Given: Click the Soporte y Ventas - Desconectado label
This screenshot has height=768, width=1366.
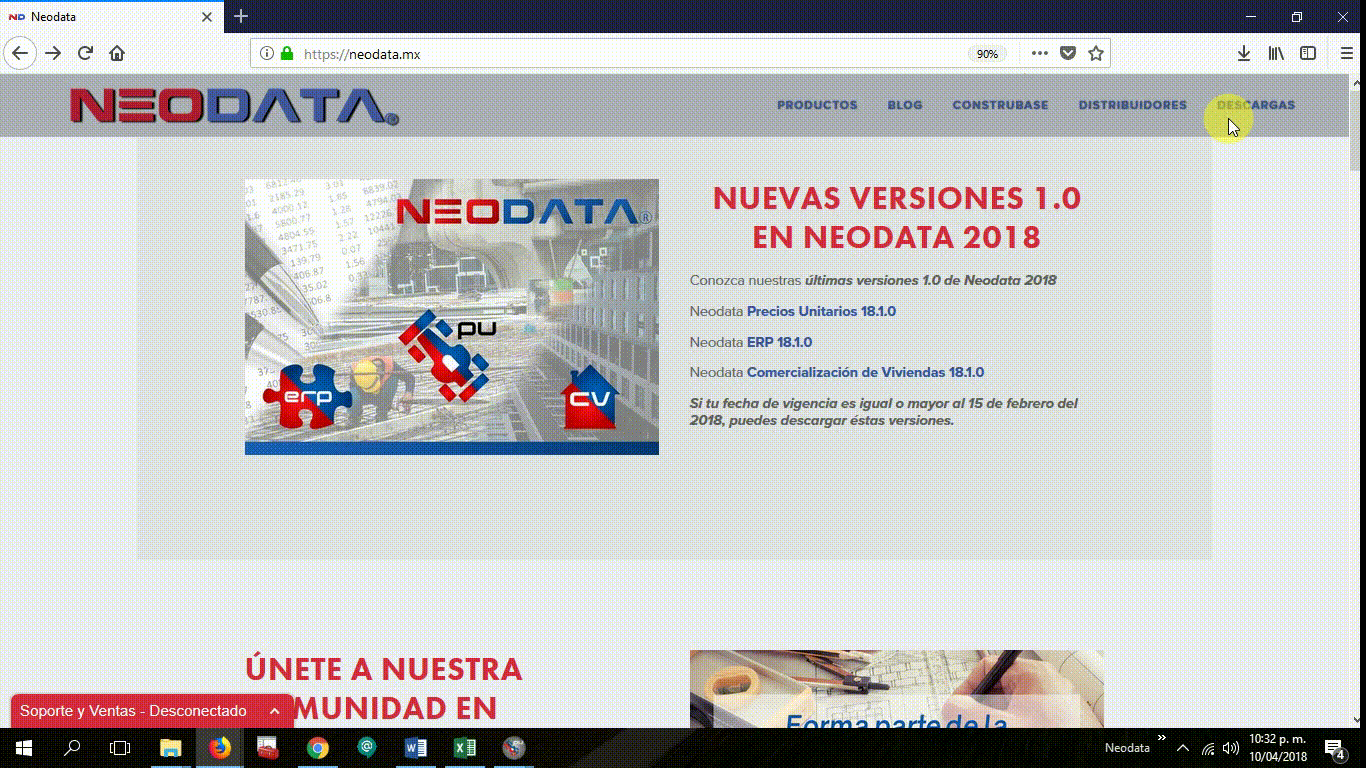Looking at the screenshot, I should (133, 711).
